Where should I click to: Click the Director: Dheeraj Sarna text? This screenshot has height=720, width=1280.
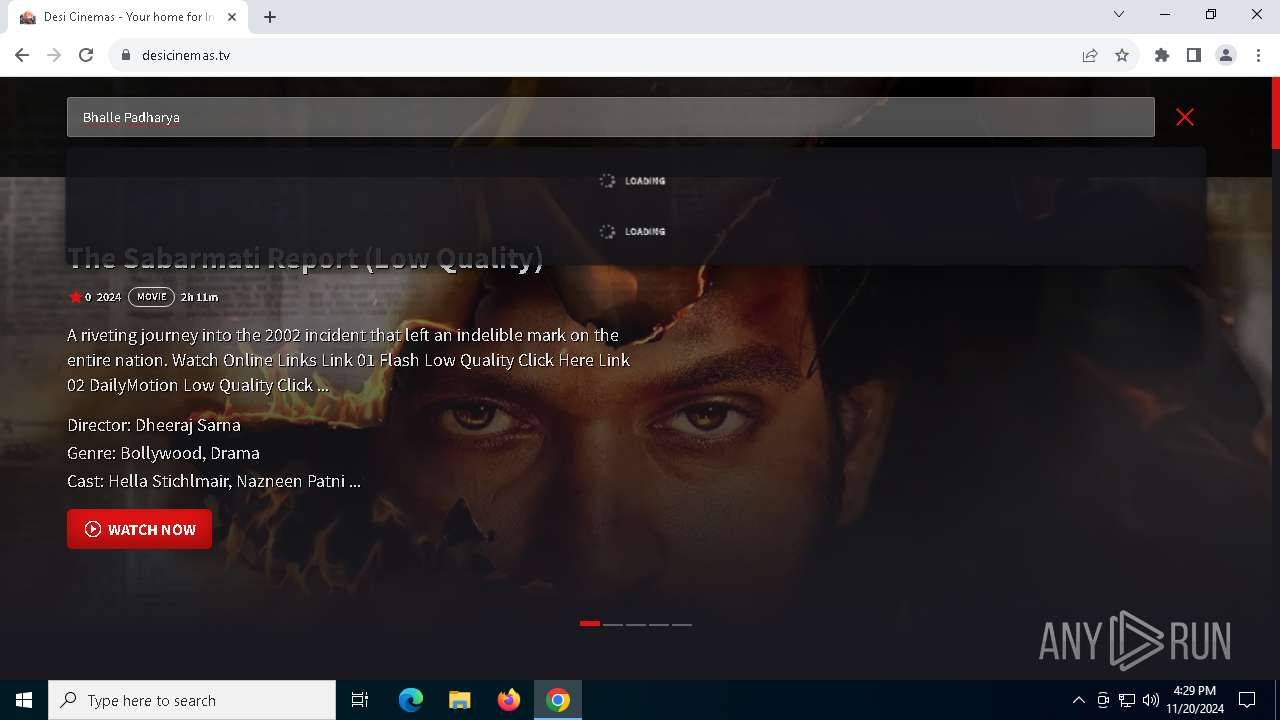[154, 425]
